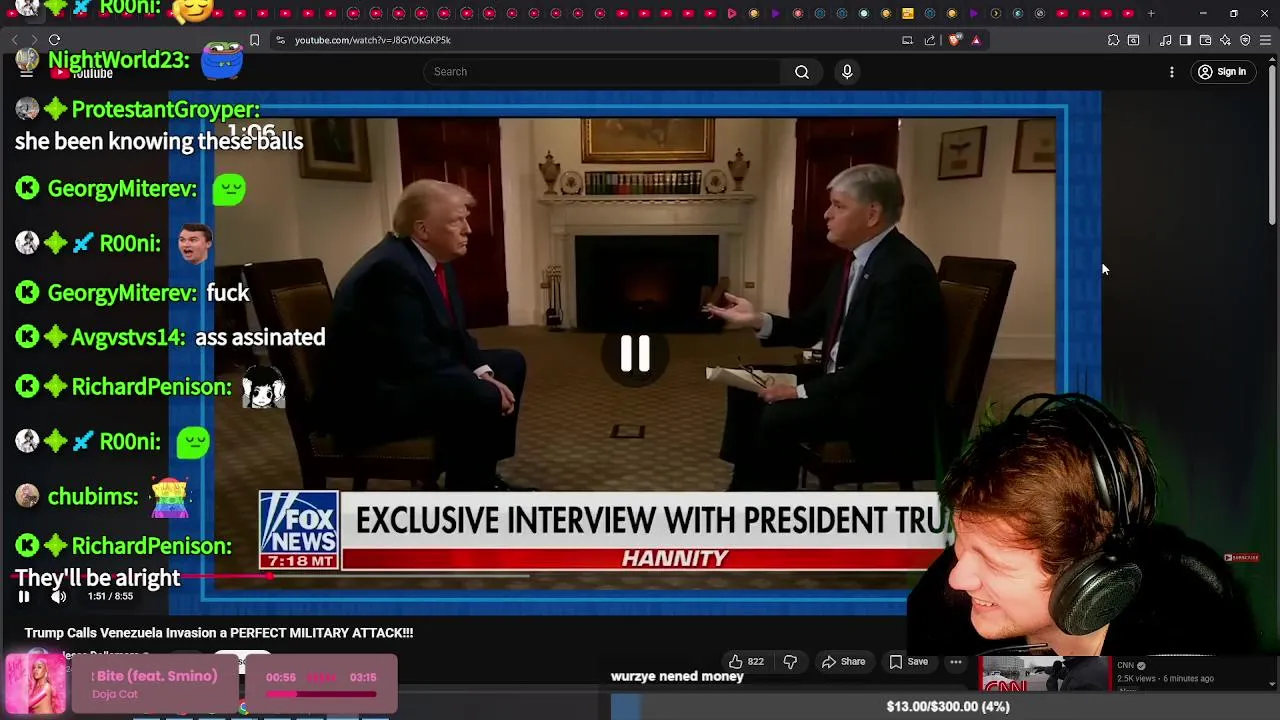Click the Brave Rewards triangle icon
Viewport: 1280px width, 720px height.
(x=976, y=40)
